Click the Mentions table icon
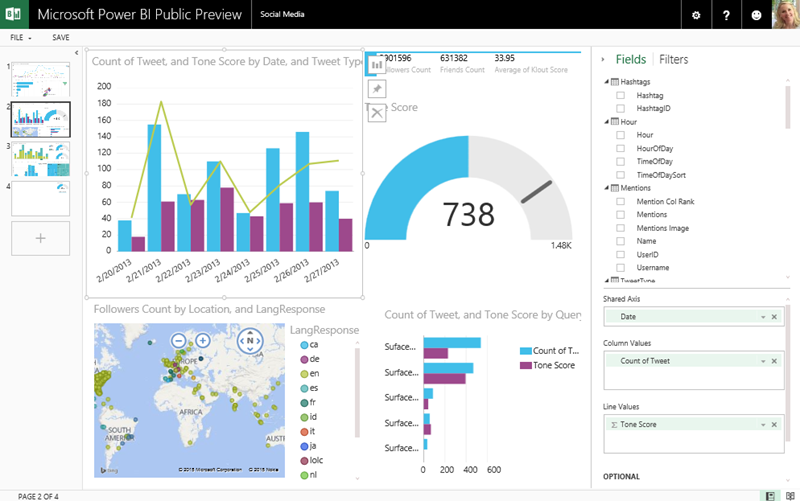800x501 pixels. pos(615,188)
